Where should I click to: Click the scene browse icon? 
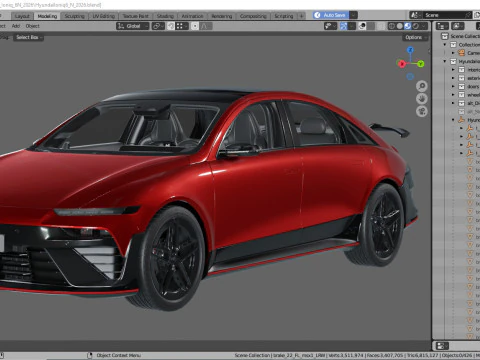415,15
